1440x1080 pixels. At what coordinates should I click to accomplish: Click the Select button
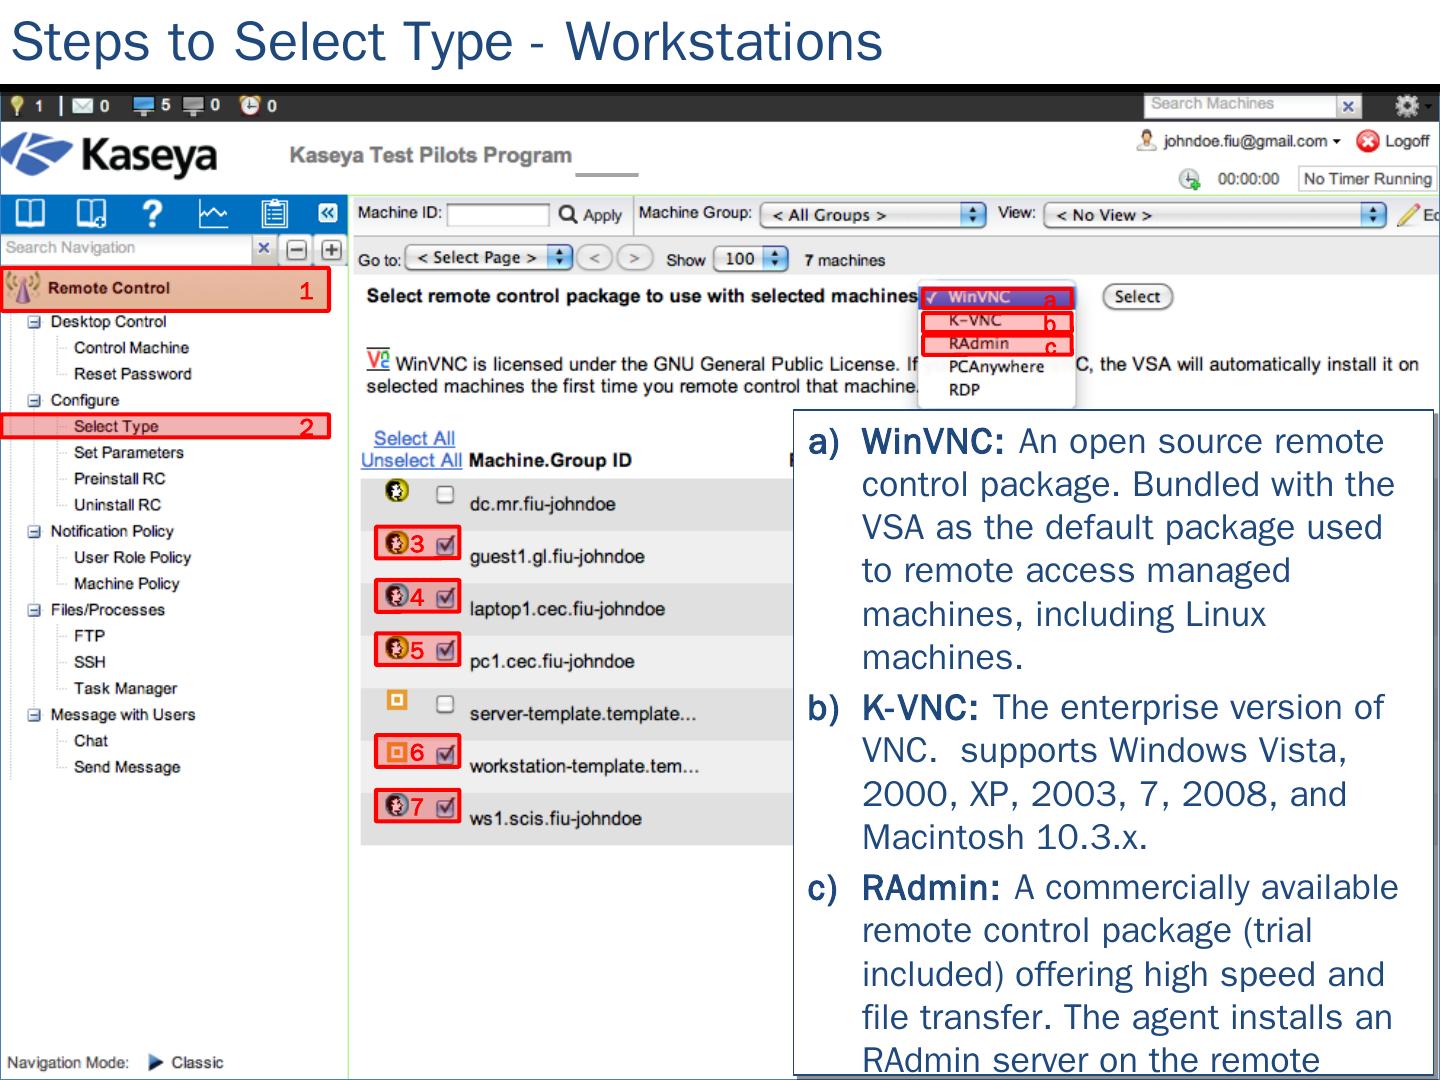click(x=1137, y=297)
